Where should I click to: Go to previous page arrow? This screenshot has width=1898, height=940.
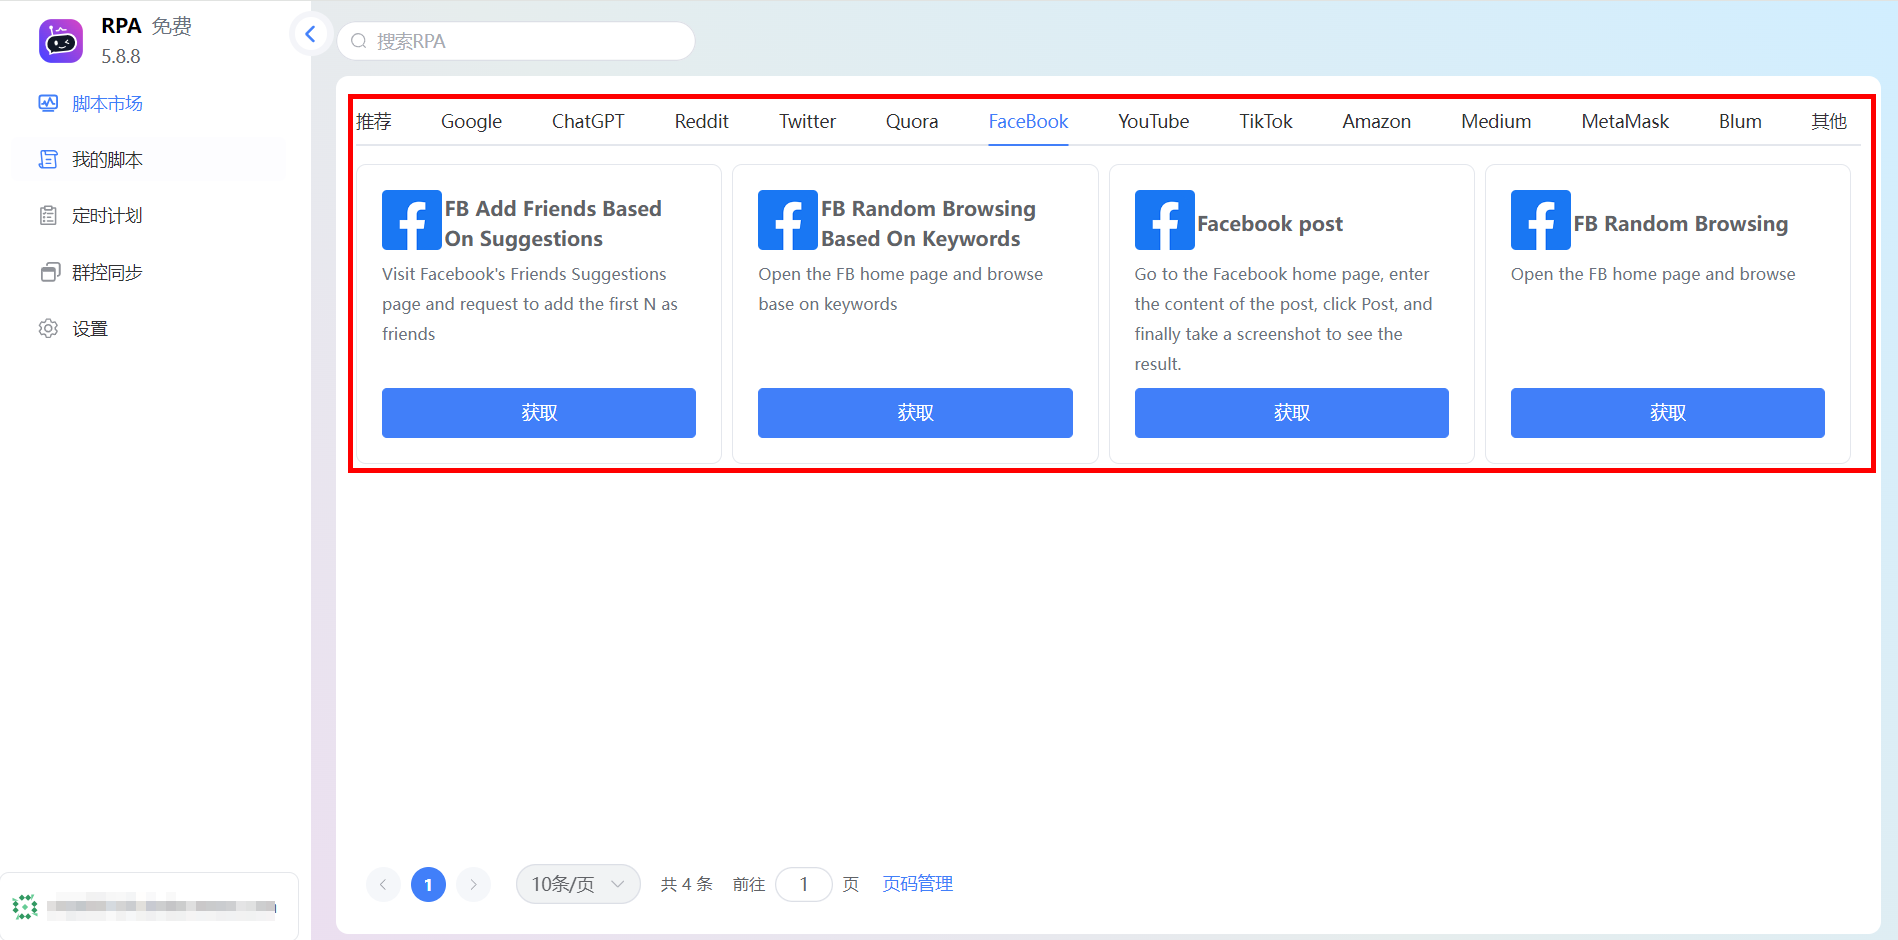[x=383, y=884]
